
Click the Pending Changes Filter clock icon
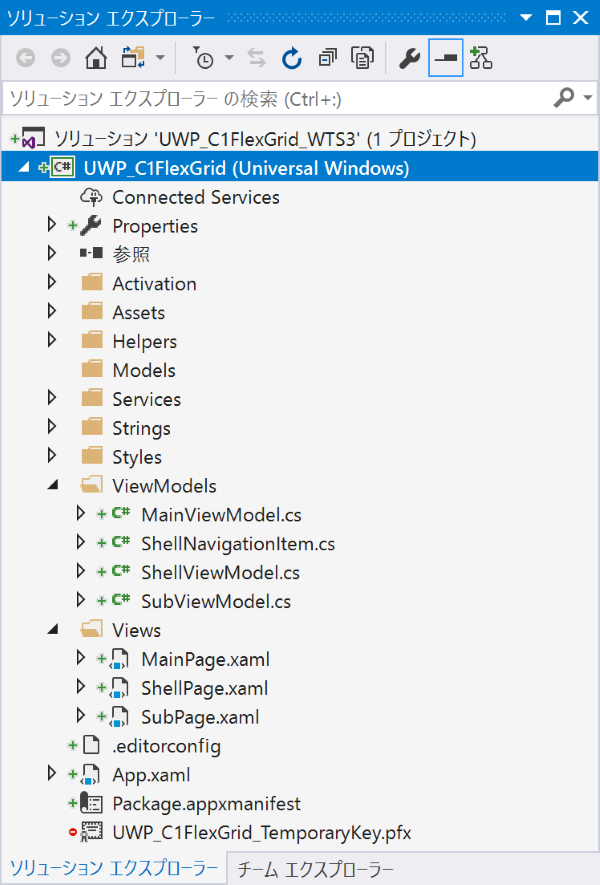(x=203, y=58)
